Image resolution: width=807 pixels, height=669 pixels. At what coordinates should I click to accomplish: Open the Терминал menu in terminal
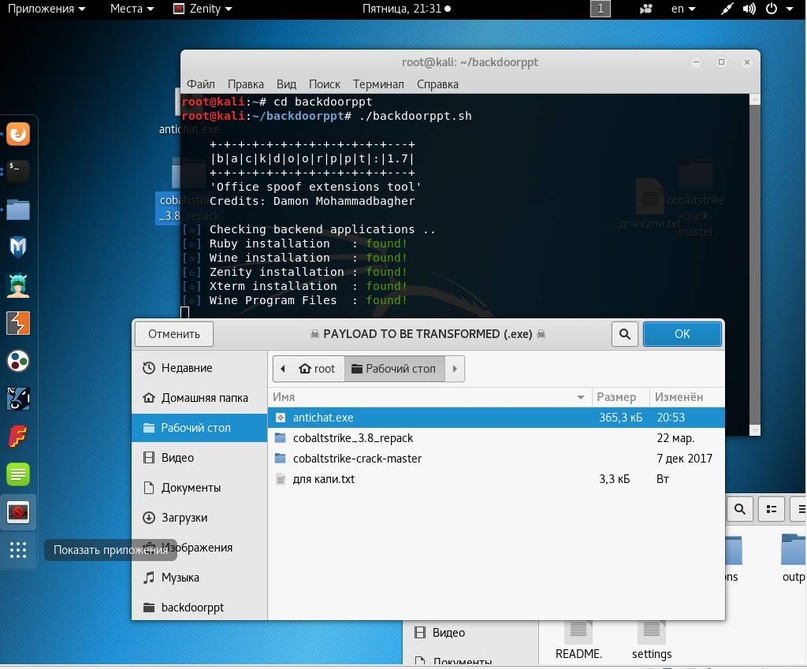coord(378,84)
